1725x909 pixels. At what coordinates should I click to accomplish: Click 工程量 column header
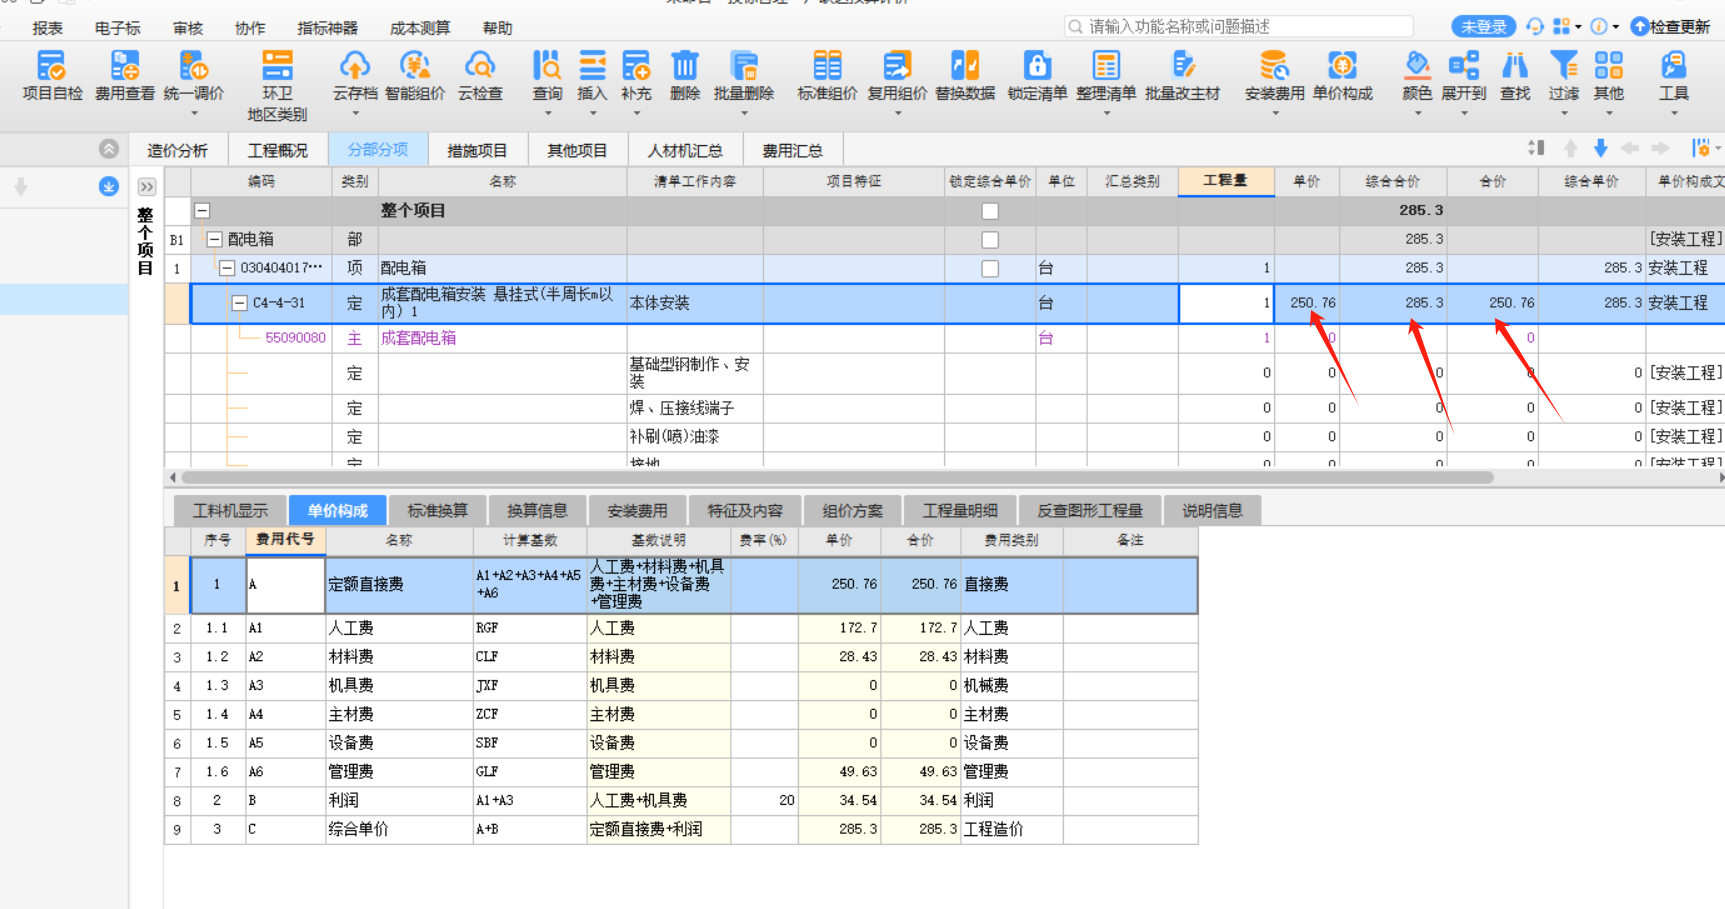point(1226,181)
